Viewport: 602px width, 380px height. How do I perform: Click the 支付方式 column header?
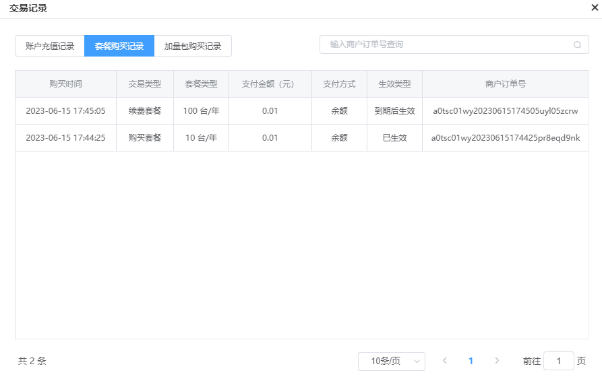pos(339,84)
